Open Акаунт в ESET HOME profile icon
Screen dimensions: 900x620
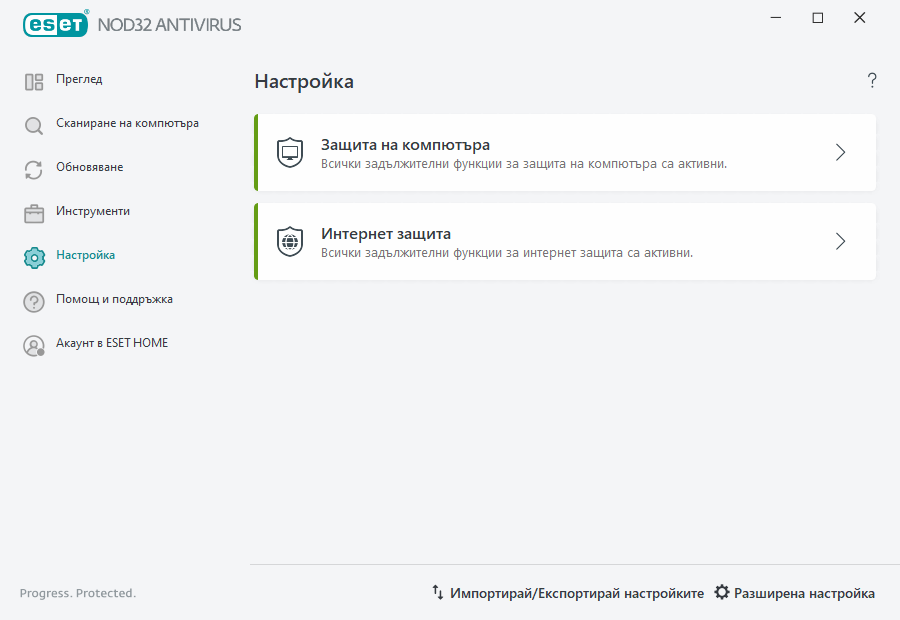(33, 343)
